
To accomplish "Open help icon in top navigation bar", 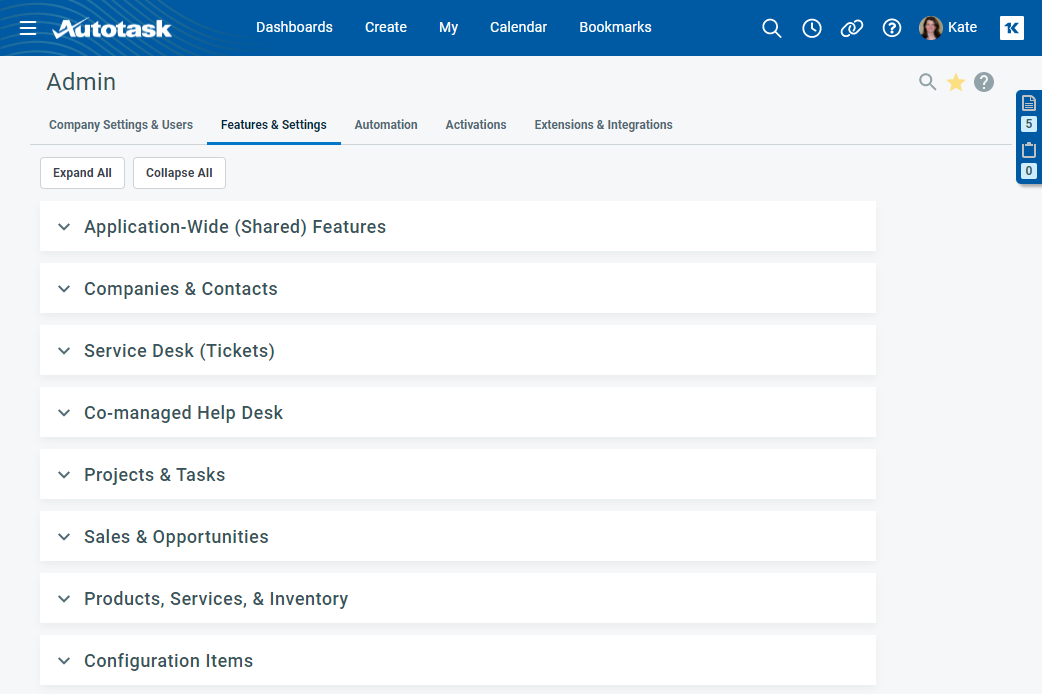I will [x=891, y=28].
